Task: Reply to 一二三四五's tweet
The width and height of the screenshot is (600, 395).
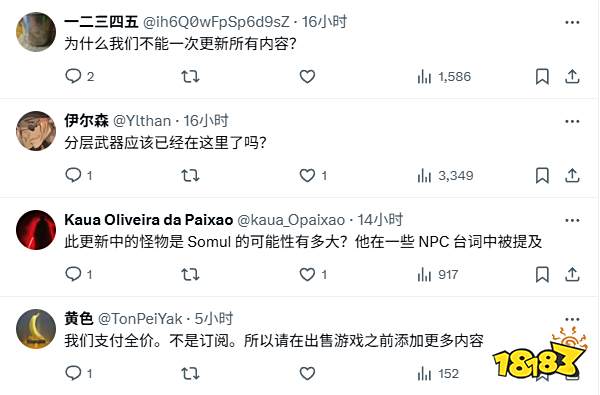Action: pyautogui.click(x=79, y=77)
